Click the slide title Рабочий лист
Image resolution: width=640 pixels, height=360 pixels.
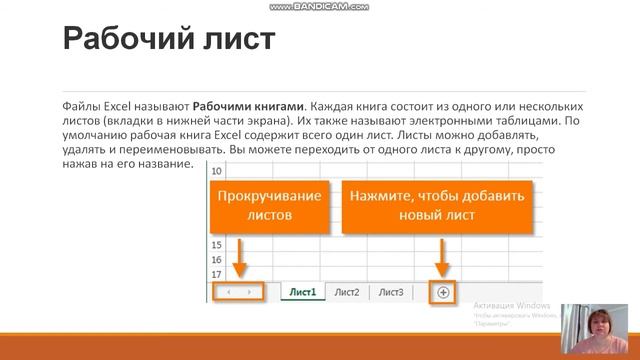(x=169, y=38)
